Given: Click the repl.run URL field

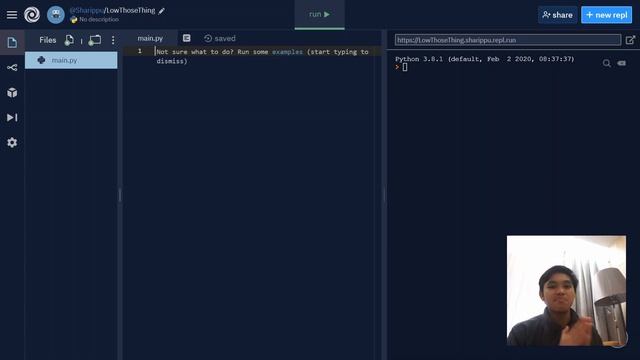Looking at the screenshot, I should point(508,40).
